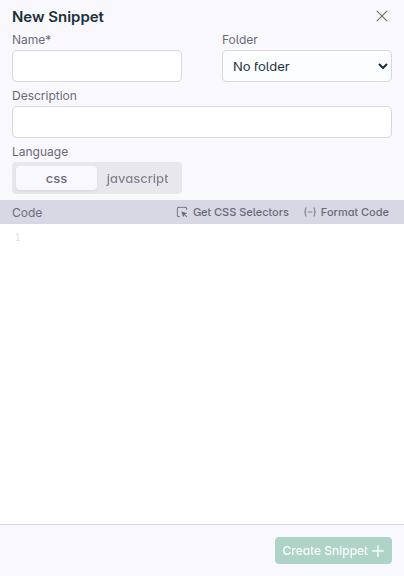The width and height of the screenshot is (404, 576).
Task: Focus the Description input field
Action: 202,122
